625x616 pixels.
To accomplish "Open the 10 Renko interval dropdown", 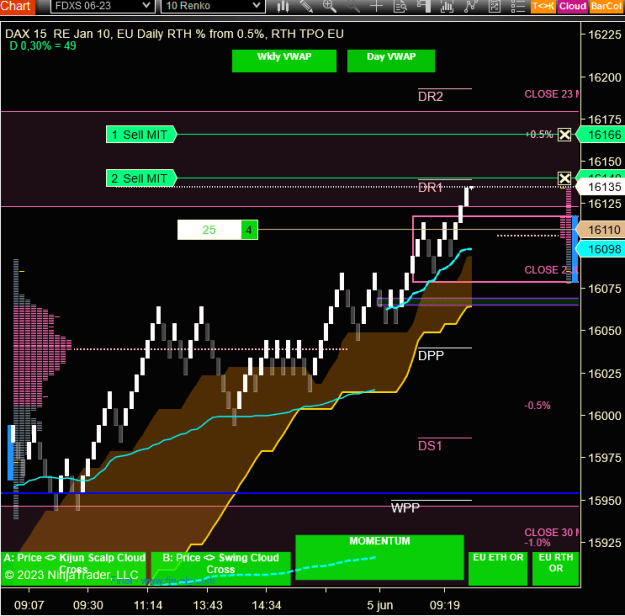I will [x=213, y=6].
